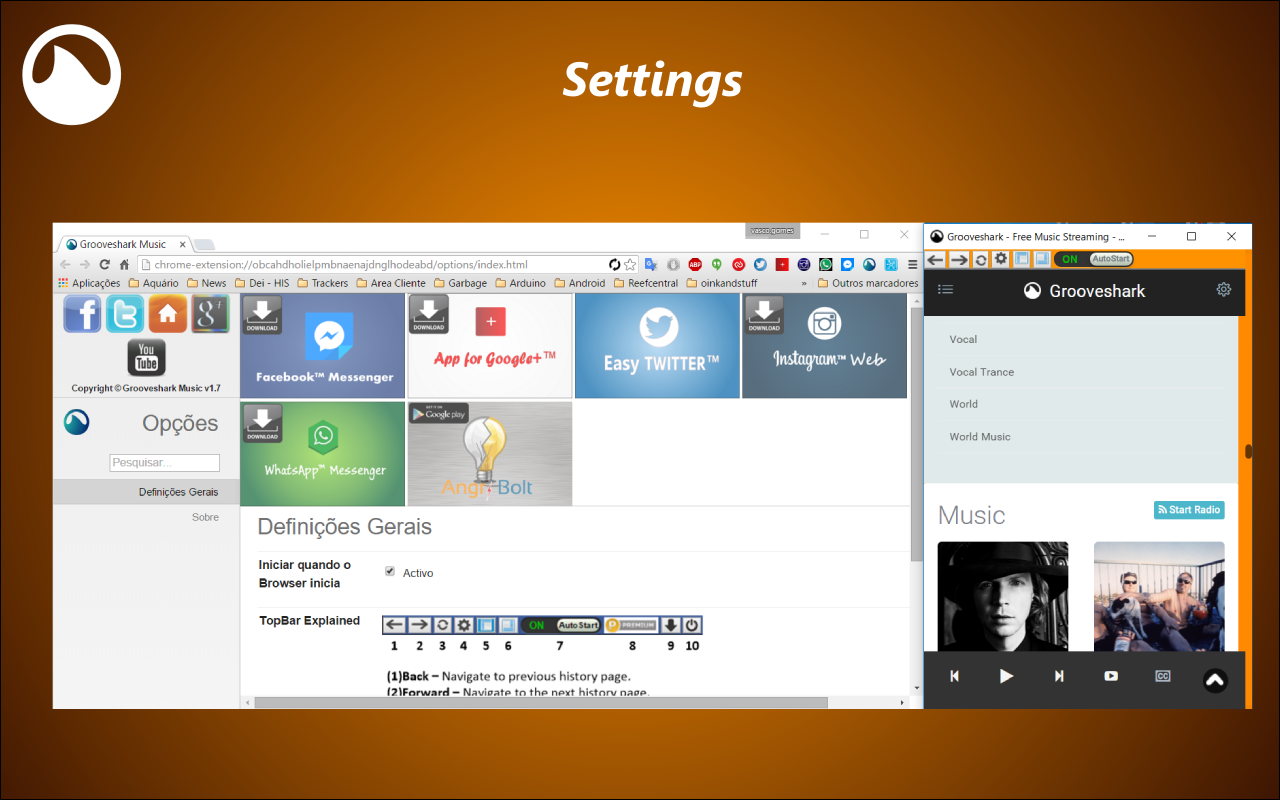Click the Pesquisar search field
The image size is (1280, 800).
(x=164, y=463)
